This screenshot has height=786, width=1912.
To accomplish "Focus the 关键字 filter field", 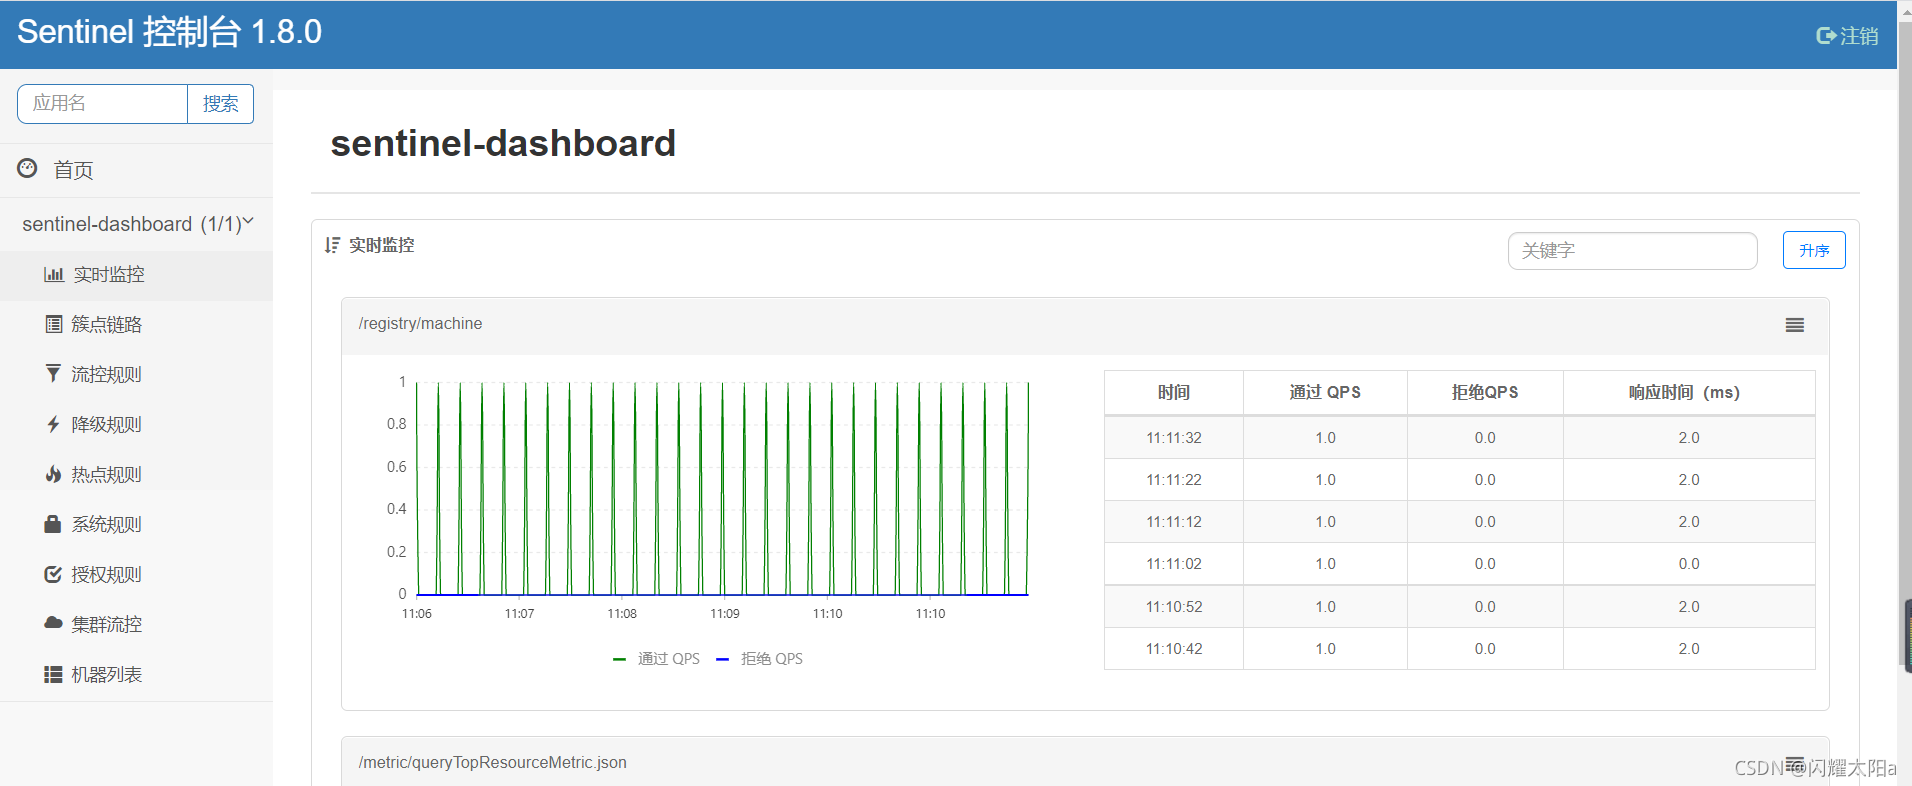I will 1632,251.
